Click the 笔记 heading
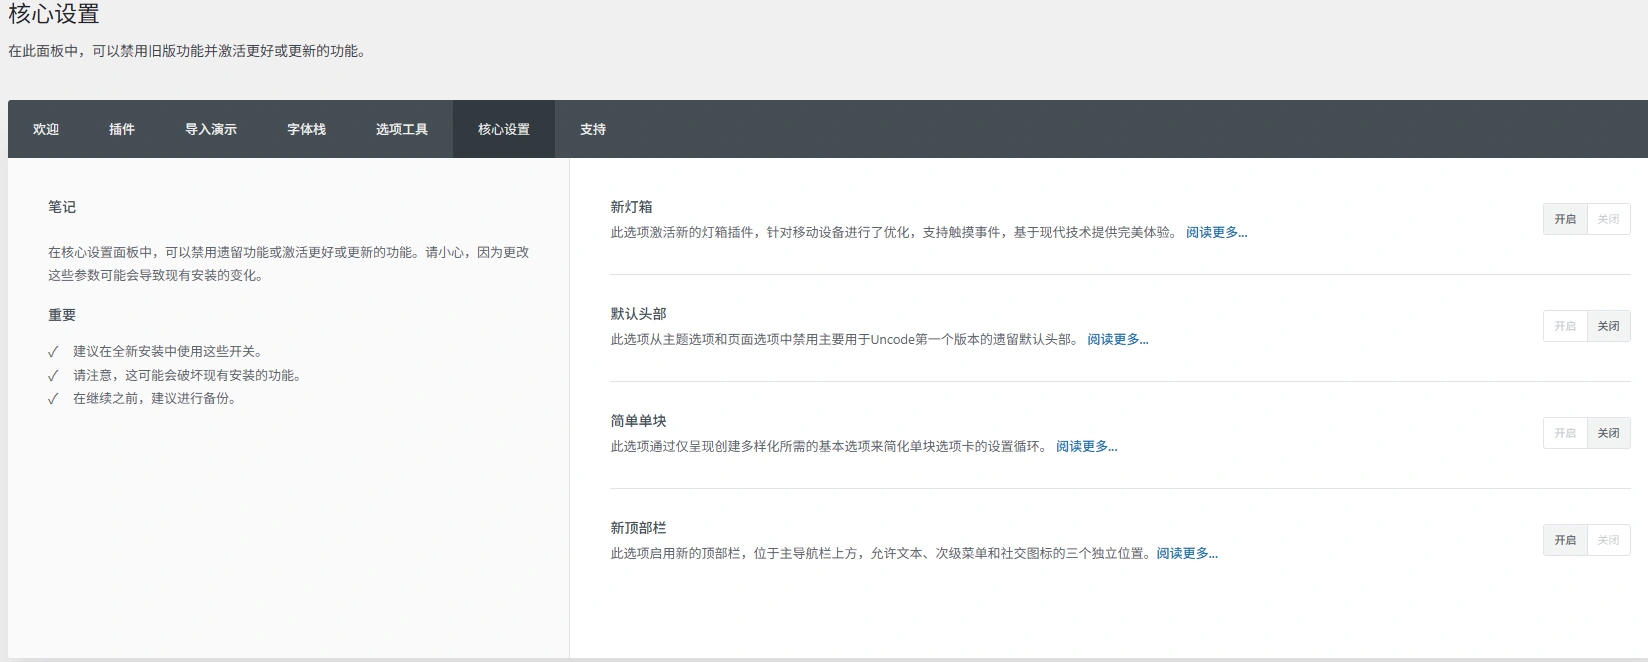This screenshot has height=662, width=1648. pyautogui.click(x=62, y=207)
